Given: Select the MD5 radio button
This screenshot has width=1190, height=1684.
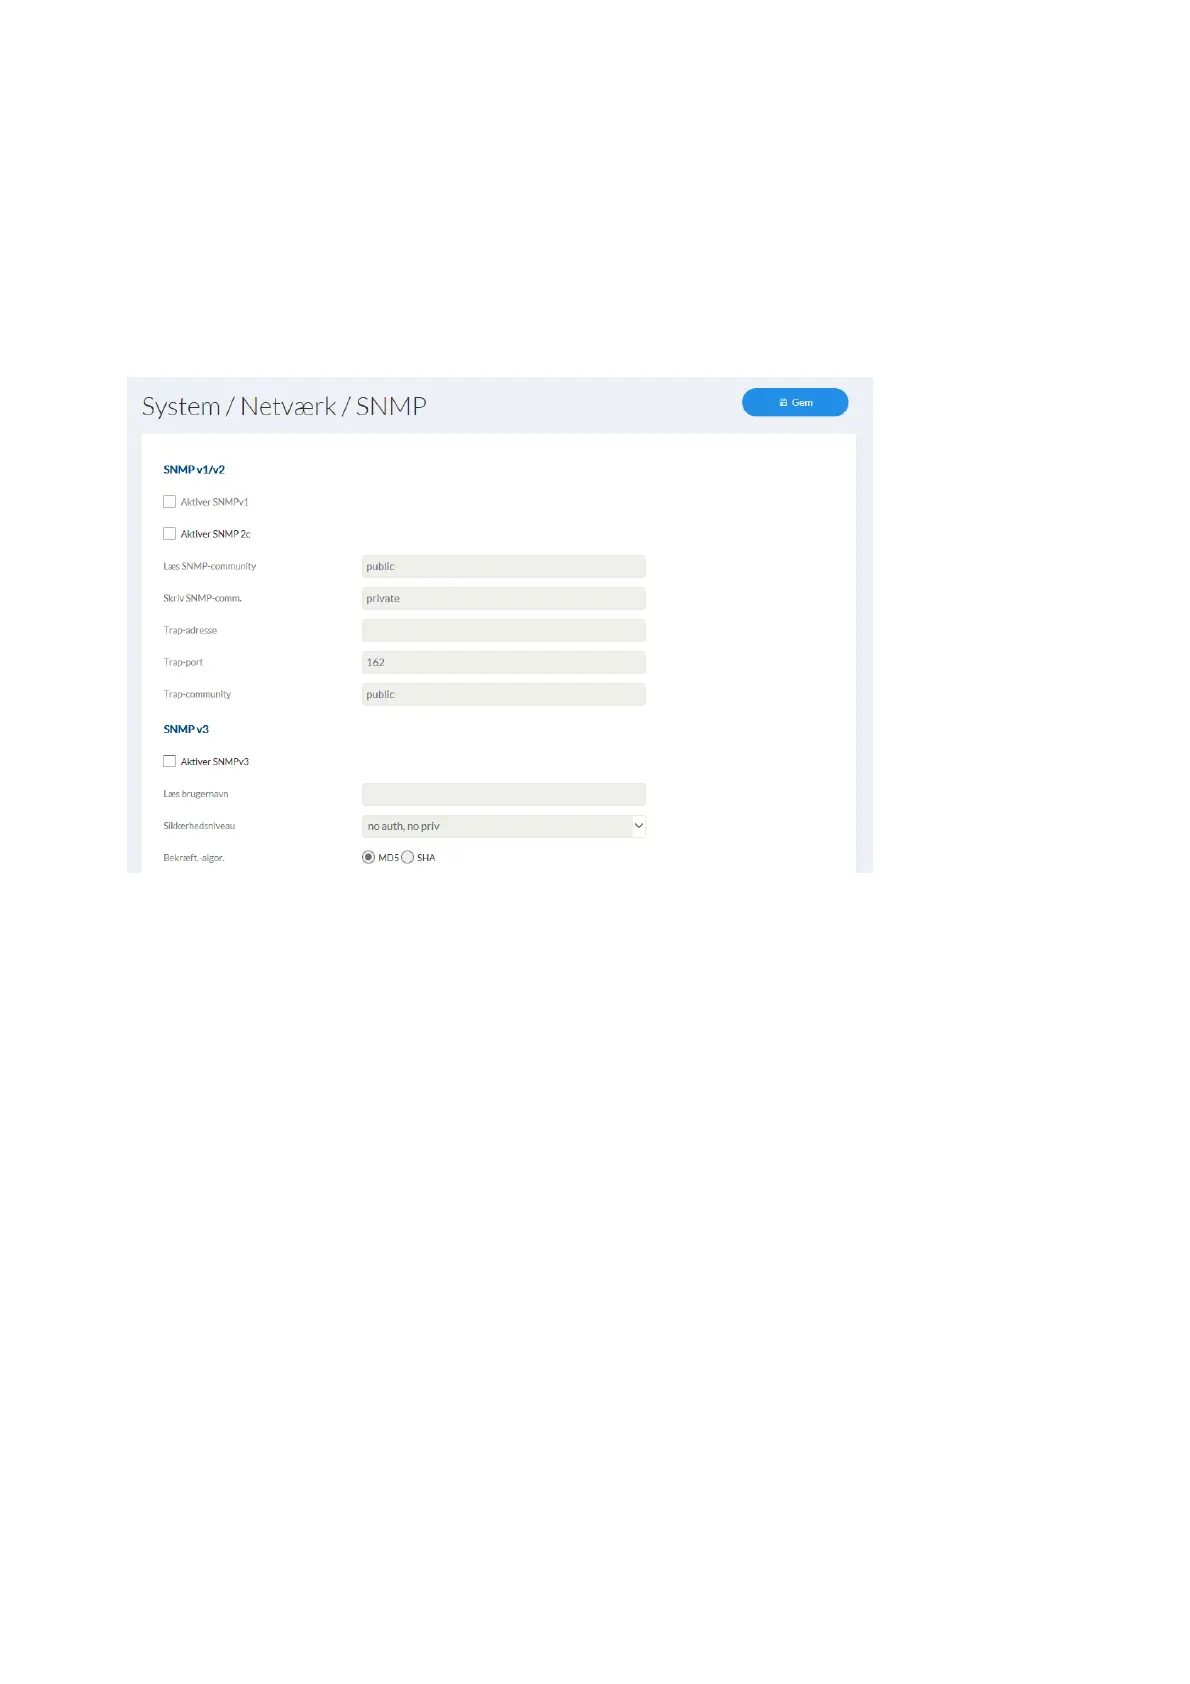Looking at the screenshot, I should pos(368,857).
